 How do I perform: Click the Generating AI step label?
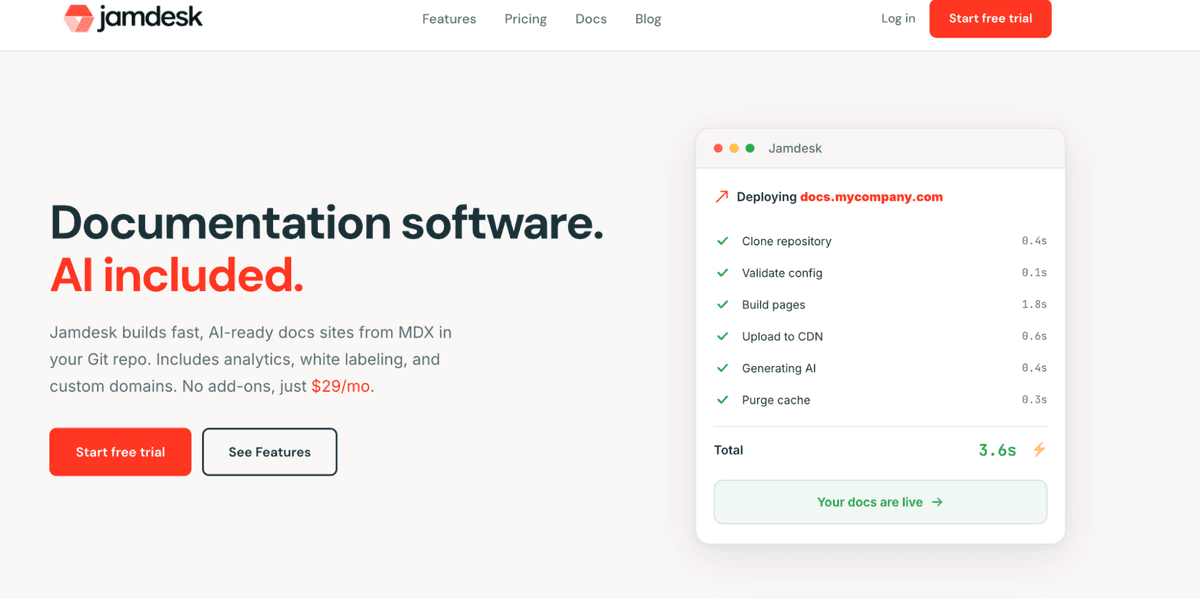[779, 368]
